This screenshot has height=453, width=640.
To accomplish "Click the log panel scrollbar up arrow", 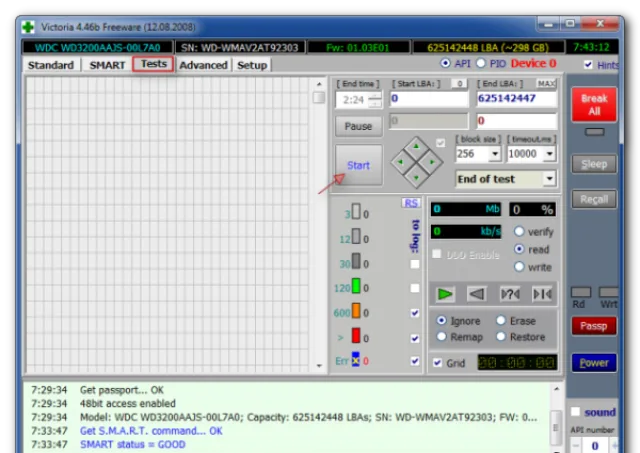I will tap(556, 389).
